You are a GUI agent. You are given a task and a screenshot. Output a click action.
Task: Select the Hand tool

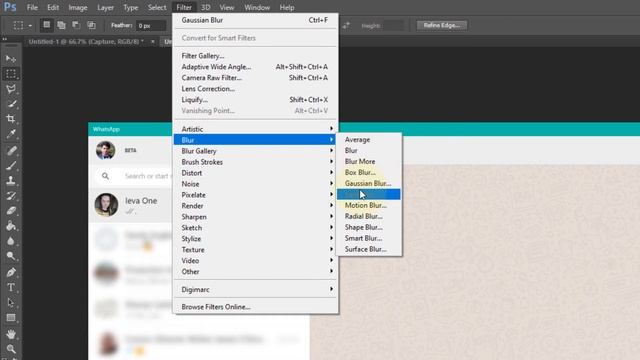click(11, 334)
